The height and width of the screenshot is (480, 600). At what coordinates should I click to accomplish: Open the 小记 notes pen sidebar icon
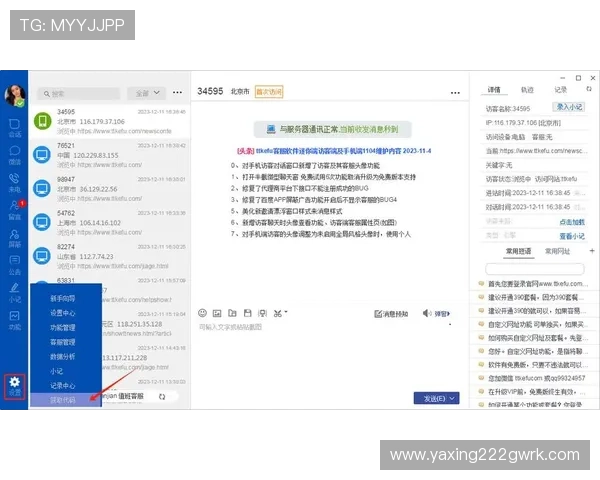[15, 293]
